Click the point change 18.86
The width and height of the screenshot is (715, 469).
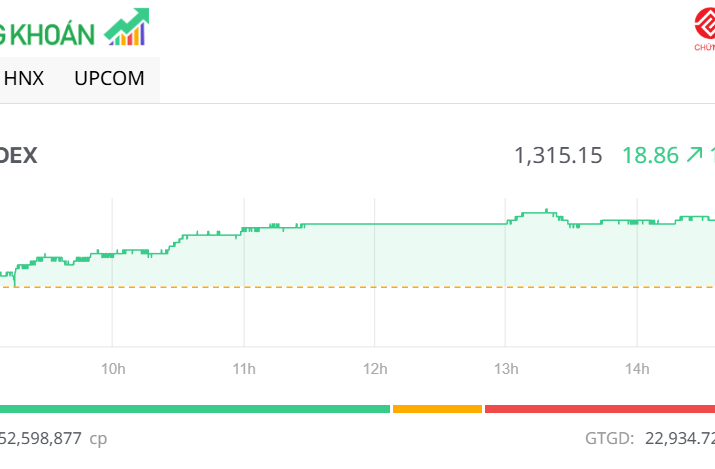click(651, 155)
